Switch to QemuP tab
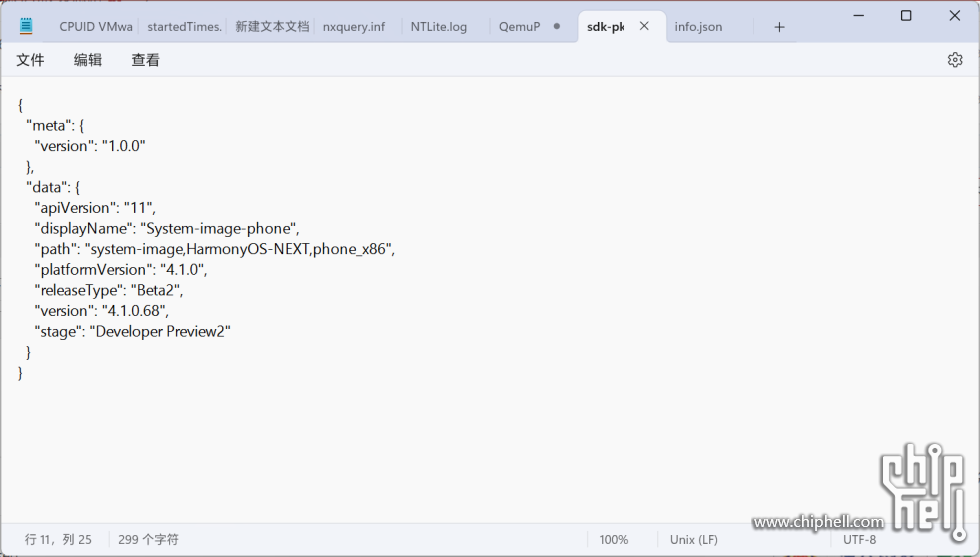Screen dimensions: 980x557 (519, 27)
